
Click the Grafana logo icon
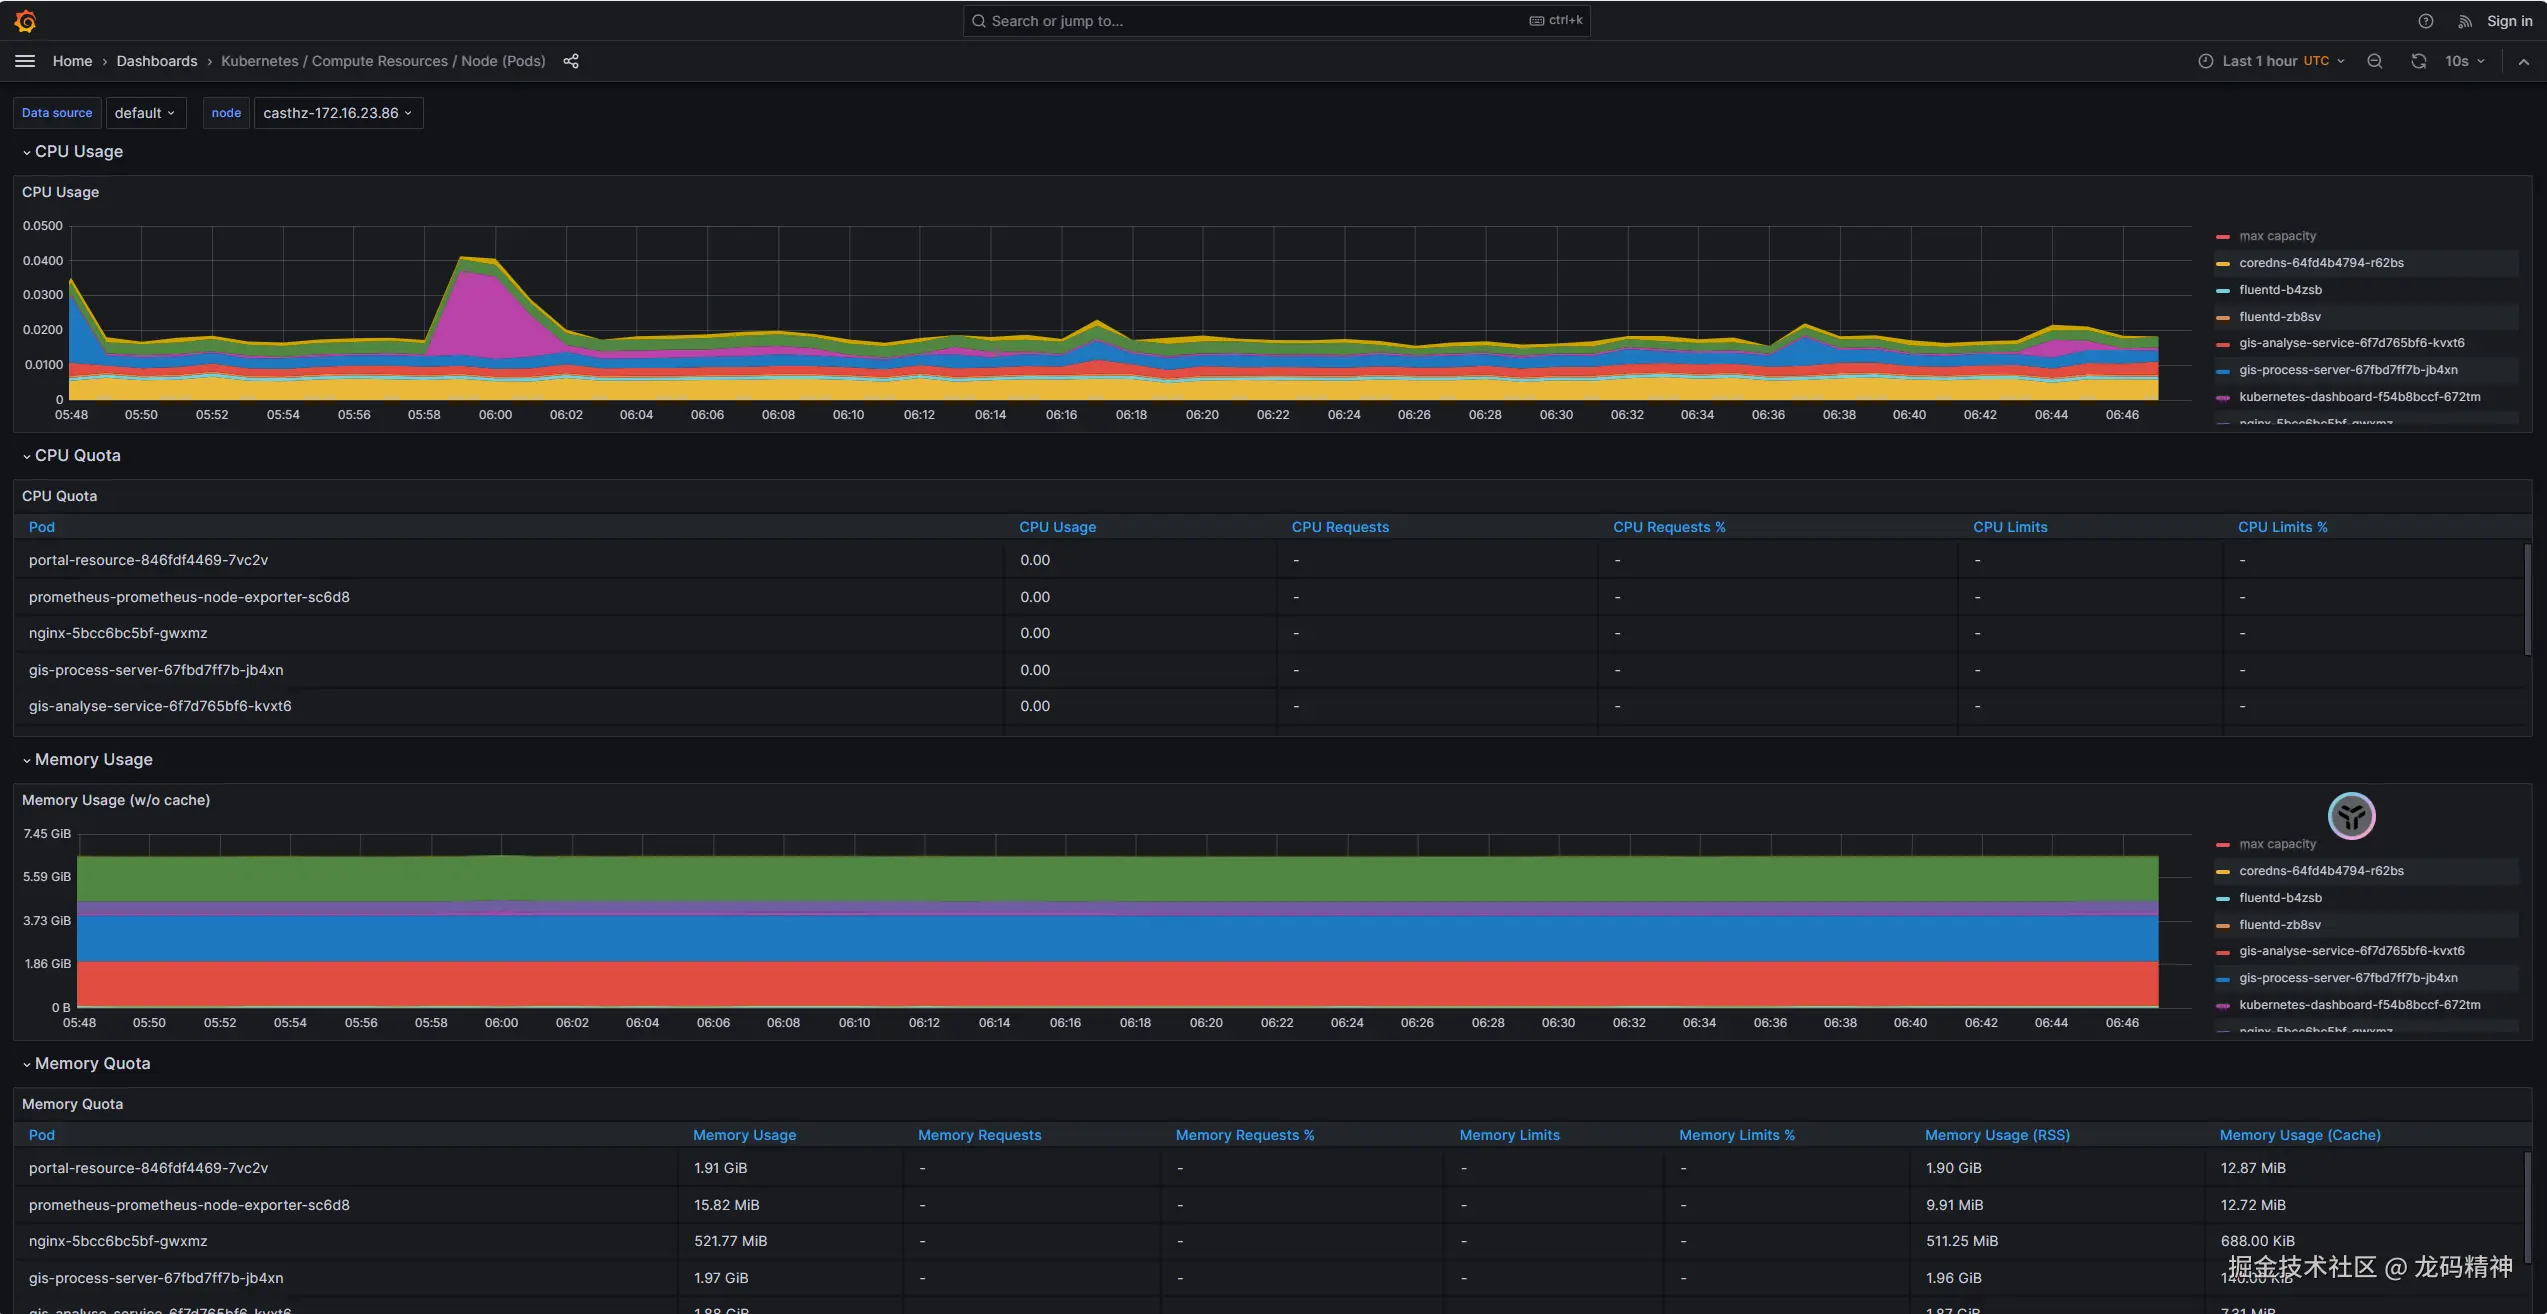(x=25, y=21)
